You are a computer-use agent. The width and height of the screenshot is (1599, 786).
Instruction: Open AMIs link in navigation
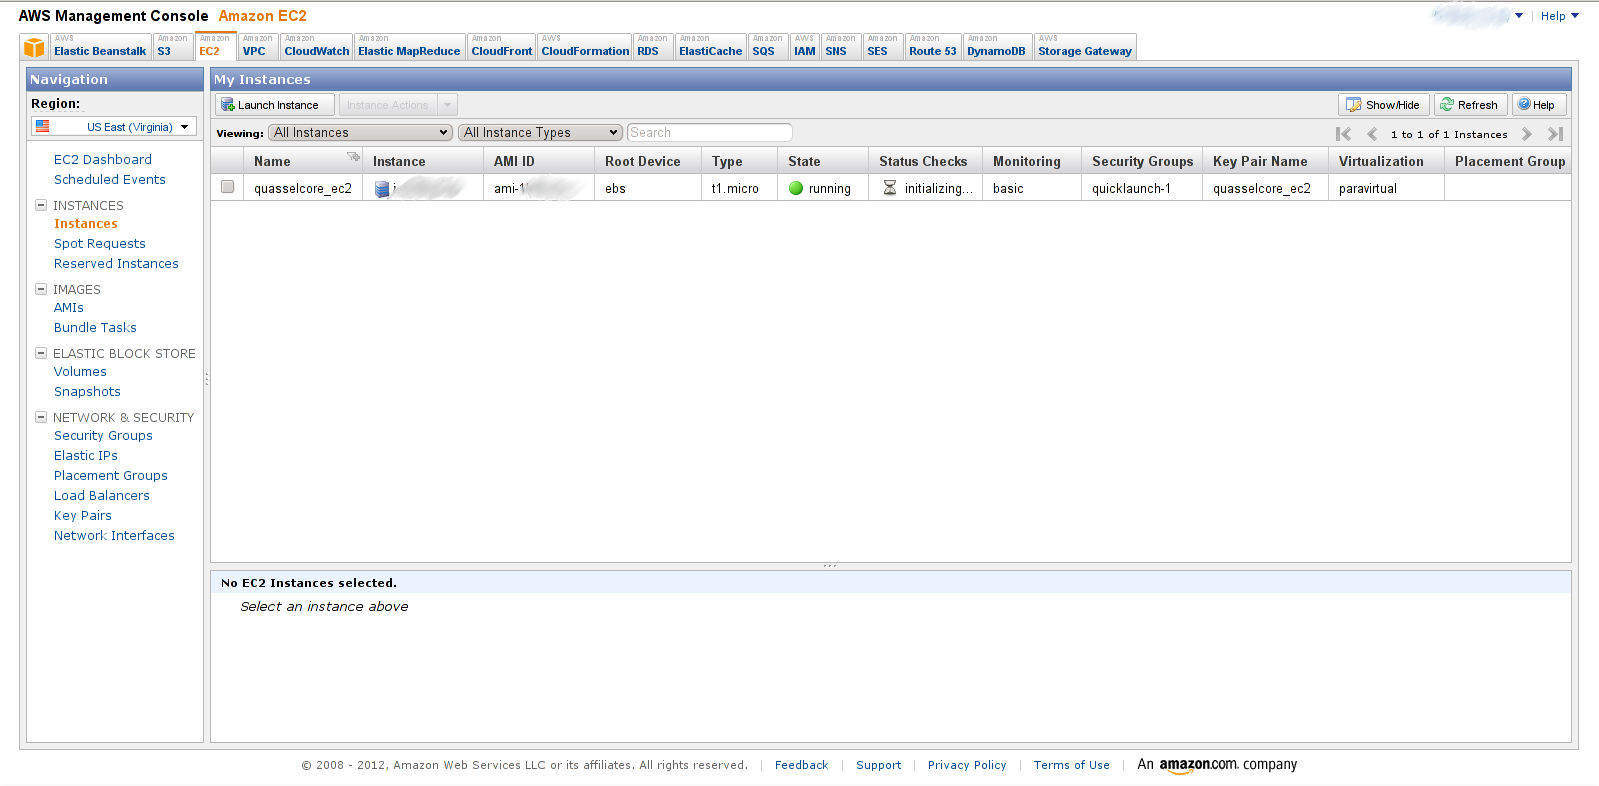pos(69,307)
